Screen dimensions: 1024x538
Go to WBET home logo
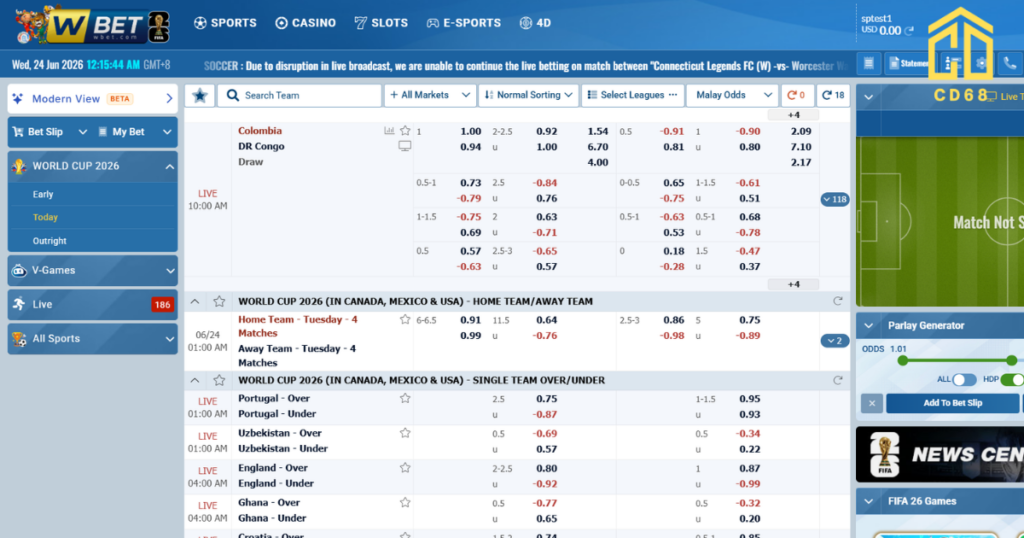pos(93,25)
